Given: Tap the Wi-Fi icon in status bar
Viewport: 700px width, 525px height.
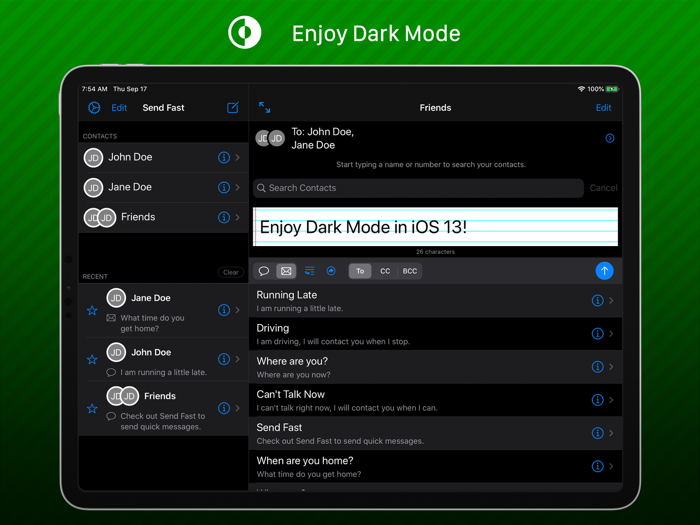Looking at the screenshot, I should pyautogui.click(x=581, y=89).
